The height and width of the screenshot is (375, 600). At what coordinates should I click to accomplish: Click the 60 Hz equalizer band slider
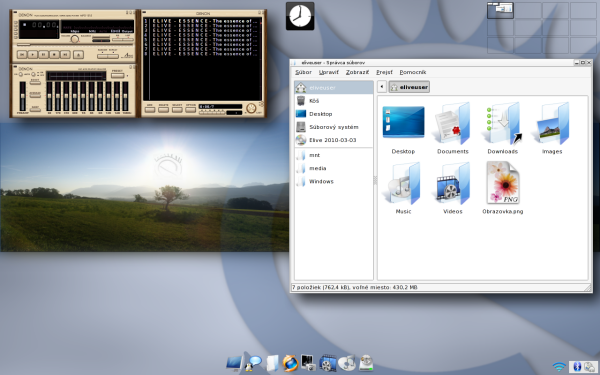(x=49, y=96)
